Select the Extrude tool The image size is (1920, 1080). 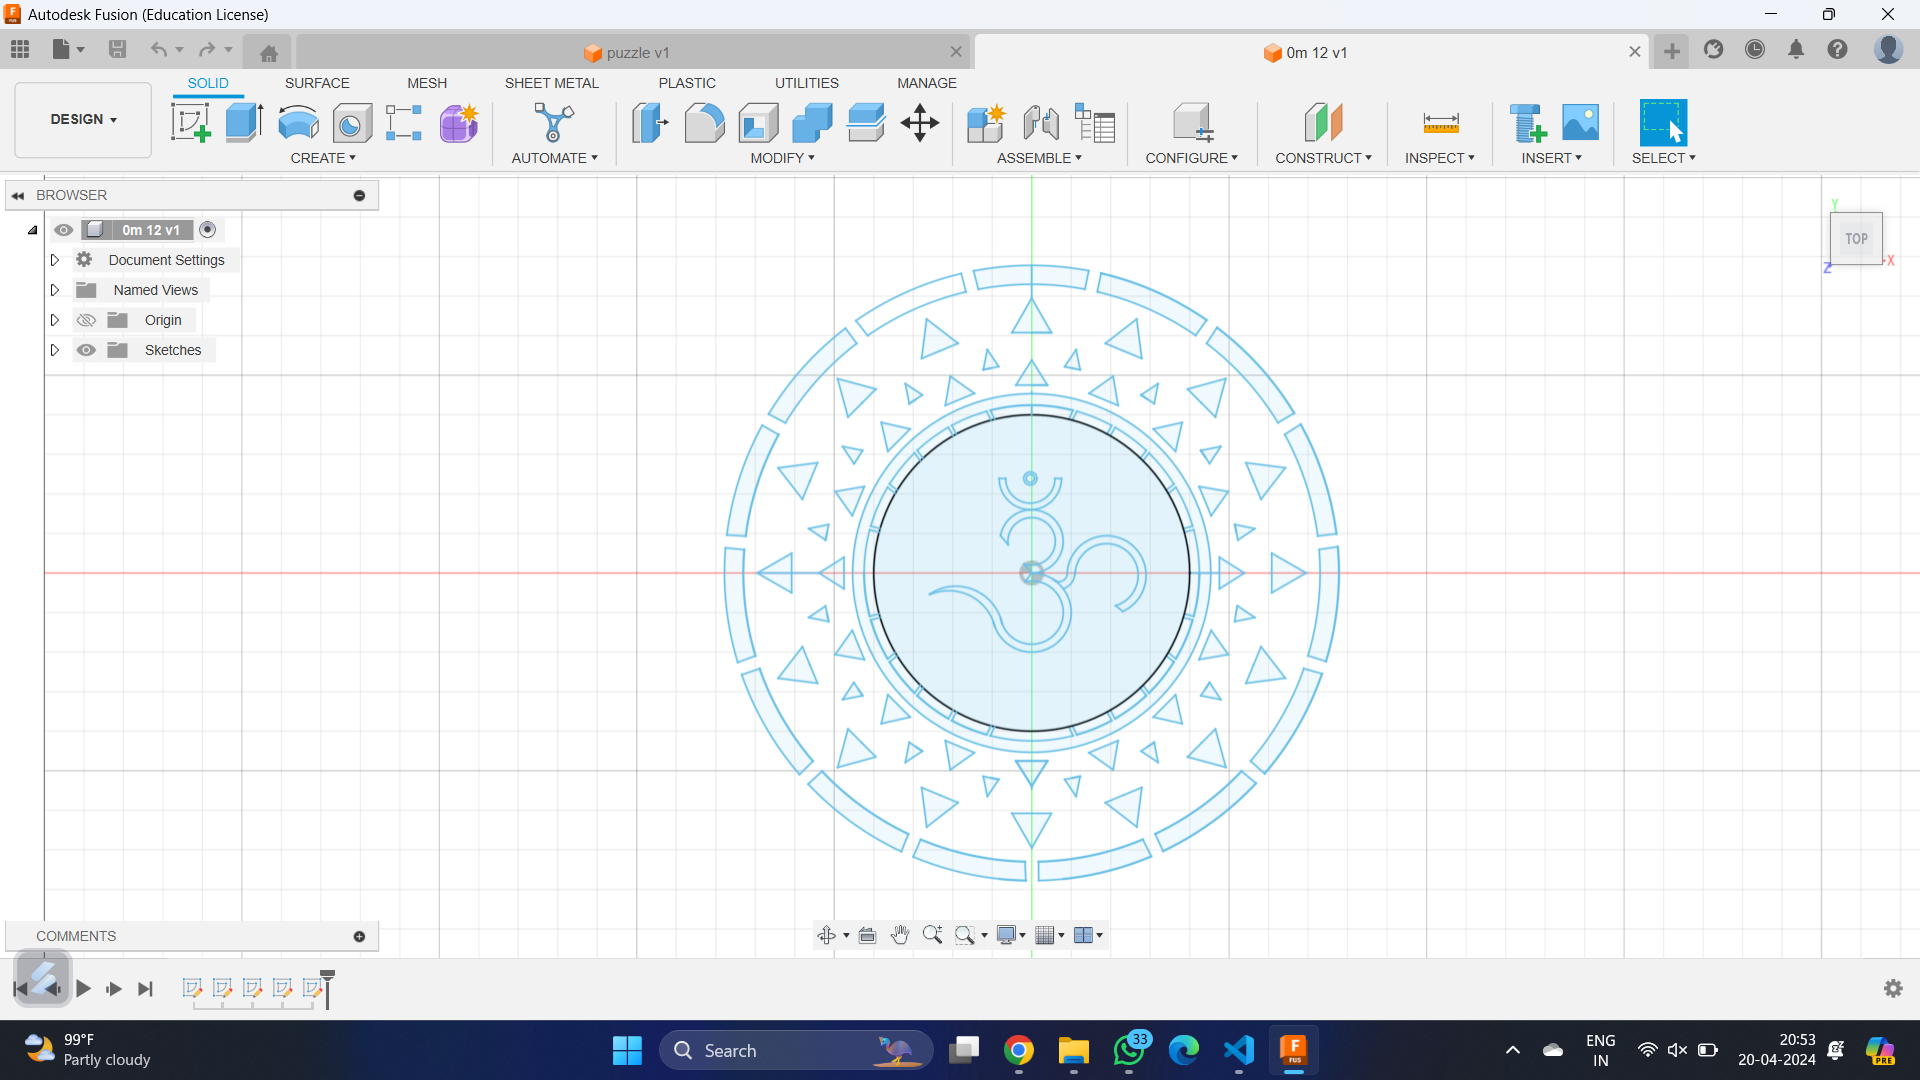click(244, 123)
